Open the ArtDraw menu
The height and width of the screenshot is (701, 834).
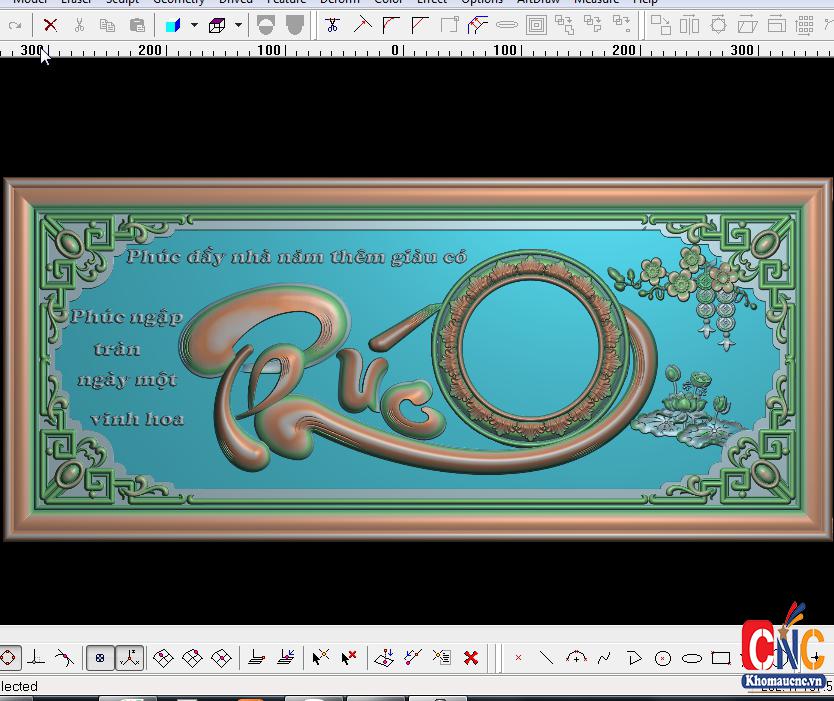(x=538, y=2)
